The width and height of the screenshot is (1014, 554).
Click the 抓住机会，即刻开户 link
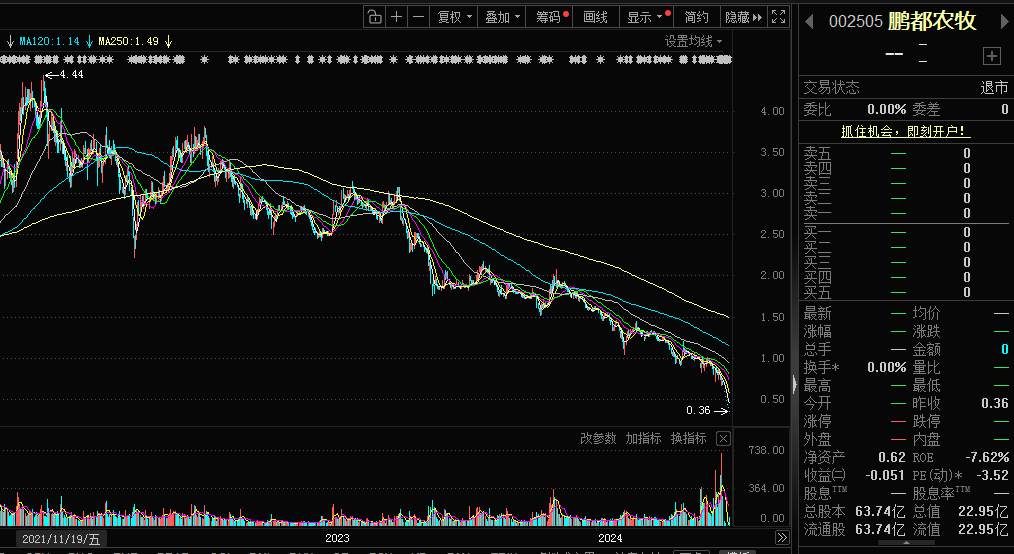pos(905,131)
